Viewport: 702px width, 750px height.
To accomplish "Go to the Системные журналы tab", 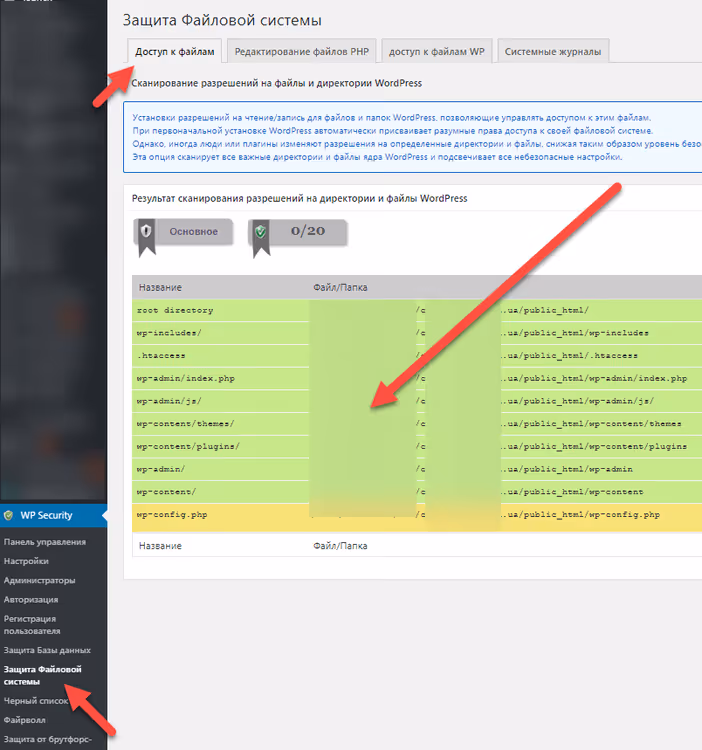I will pos(553,51).
